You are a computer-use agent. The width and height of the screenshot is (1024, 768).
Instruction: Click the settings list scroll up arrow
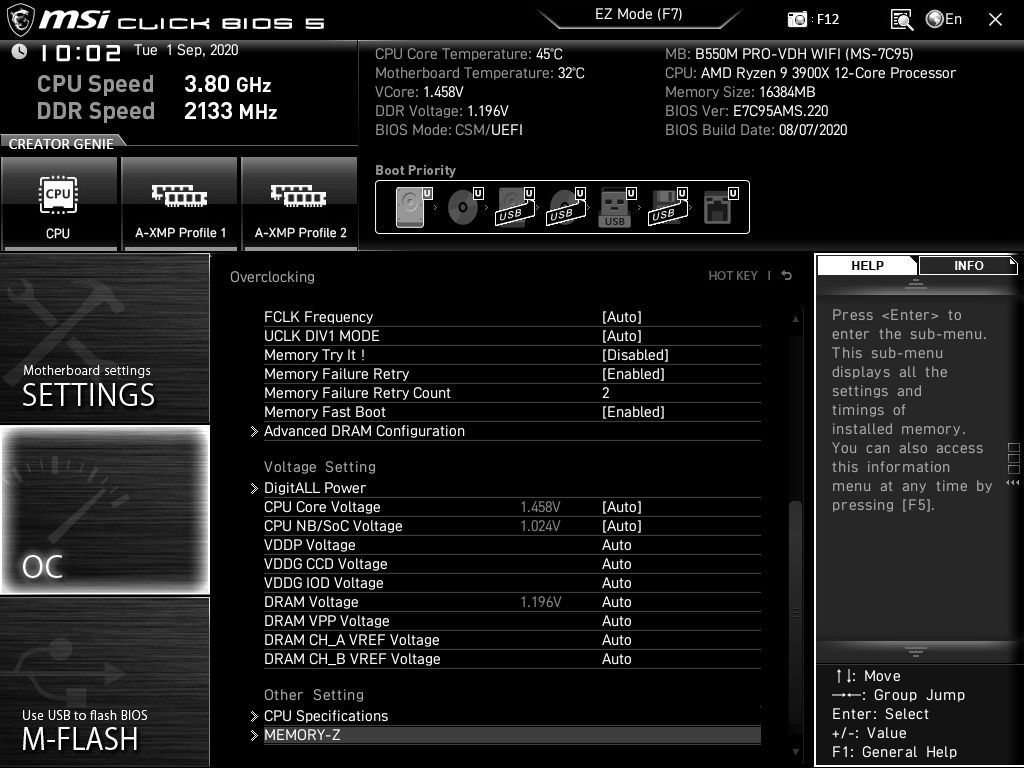[x=795, y=319]
